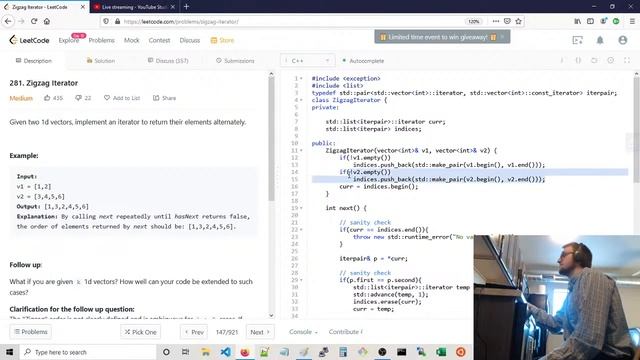This screenshot has height=360, width=640.
Task: Click the format code braces icon
Action: 578,60
